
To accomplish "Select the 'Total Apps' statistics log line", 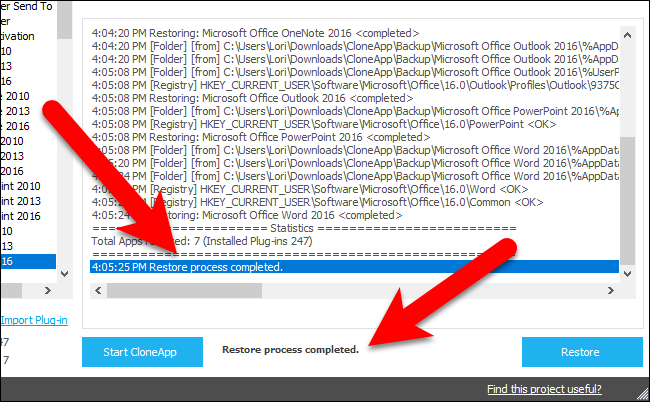I will click(202, 241).
